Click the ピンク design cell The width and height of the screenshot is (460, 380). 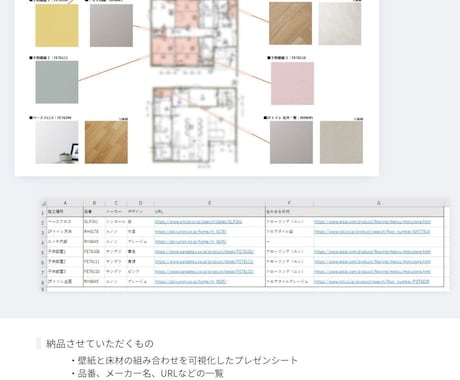140,272
